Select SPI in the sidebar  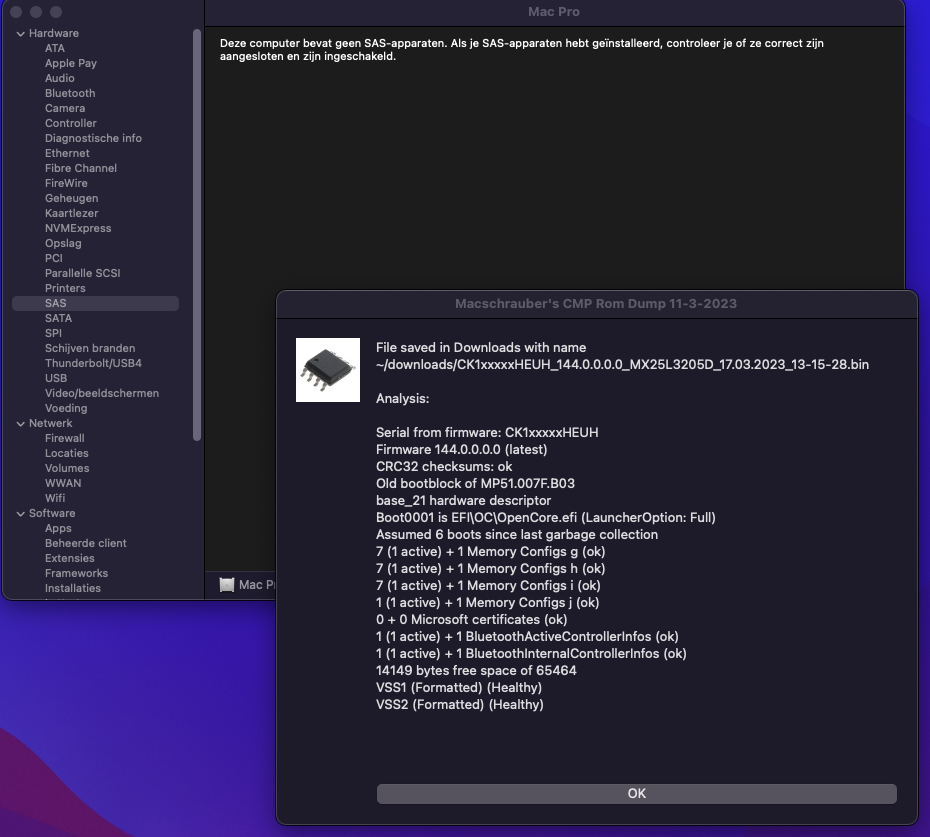[53, 333]
